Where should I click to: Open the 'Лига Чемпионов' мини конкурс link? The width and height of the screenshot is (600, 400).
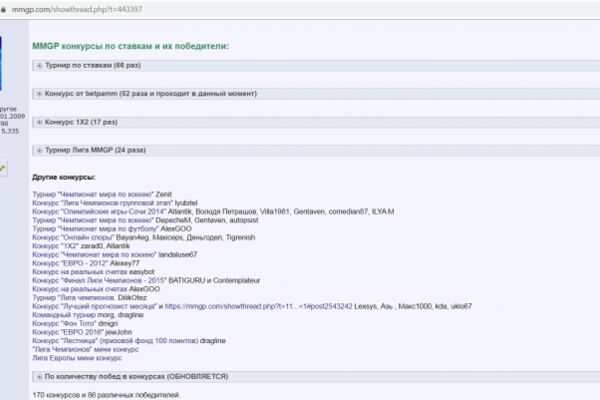tap(85, 349)
